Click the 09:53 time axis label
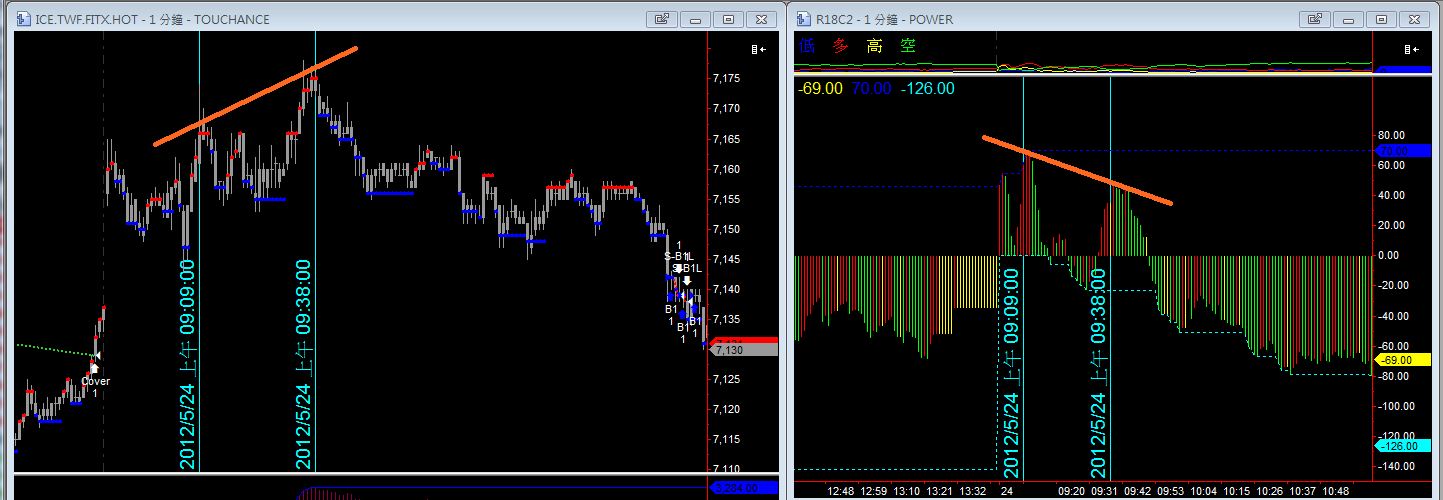Screen dimensions: 1443x500 pos(1170,491)
